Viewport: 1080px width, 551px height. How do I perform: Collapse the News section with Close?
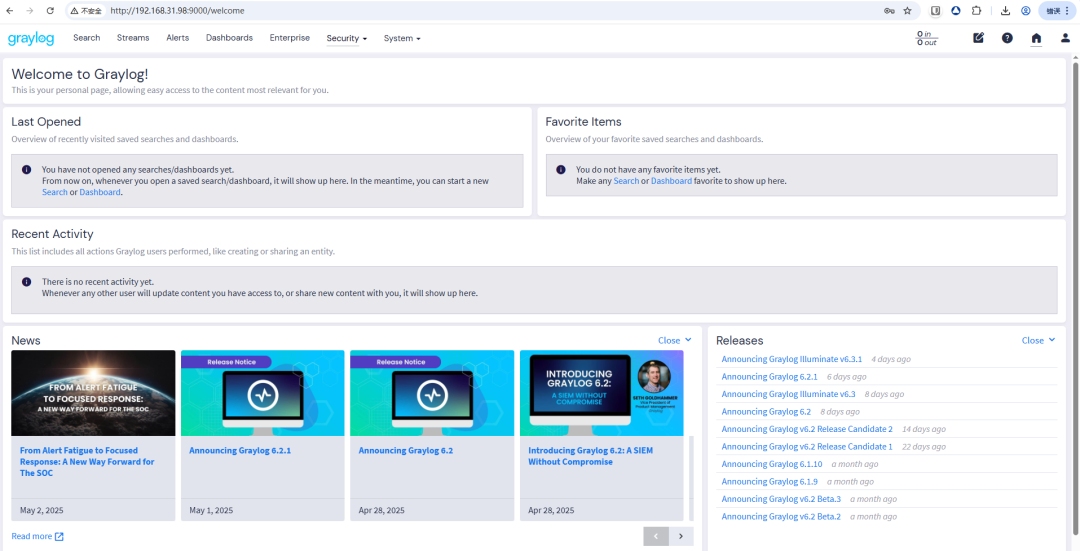pos(674,340)
